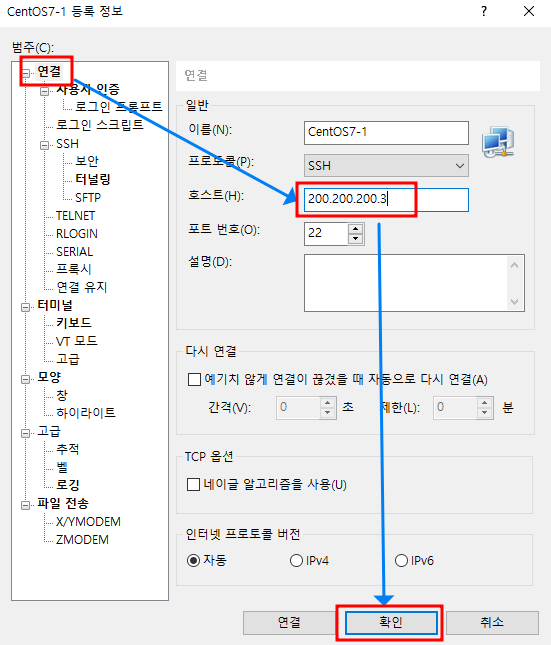Increase the port number with up arrow
551x645 pixels.
pos(356,228)
